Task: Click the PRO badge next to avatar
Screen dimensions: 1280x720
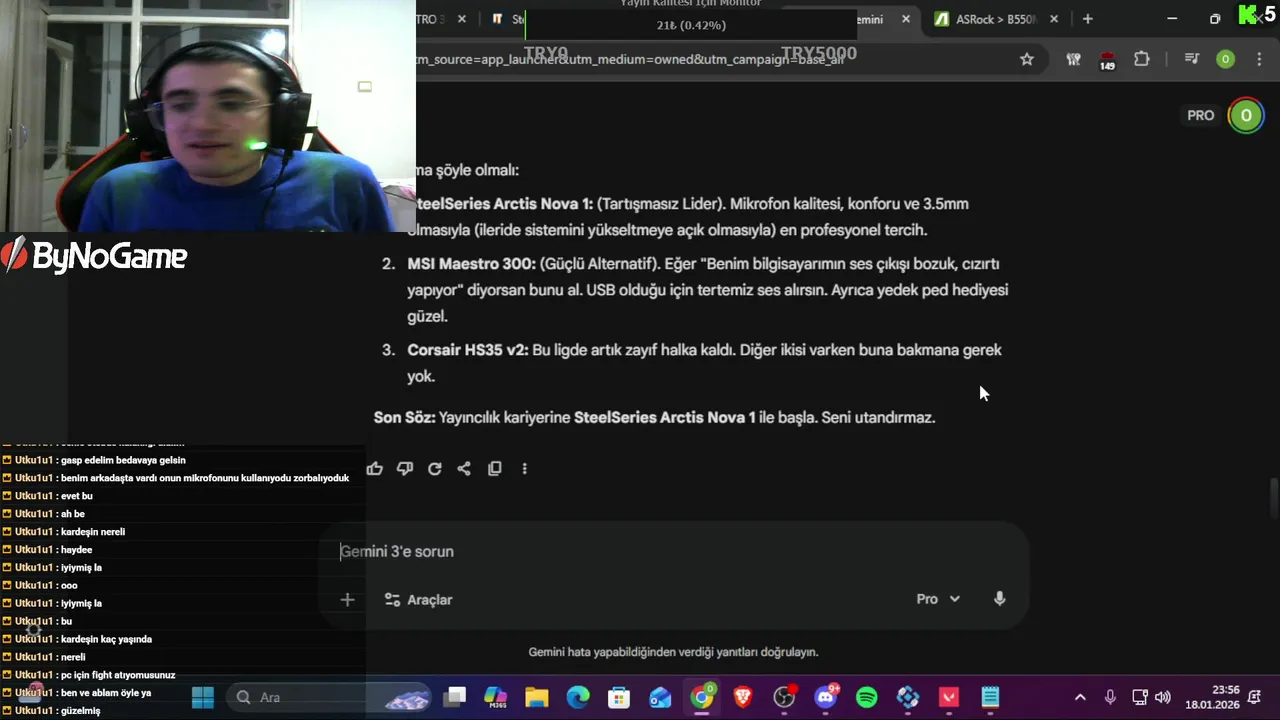Action: [x=1200, y=115]
